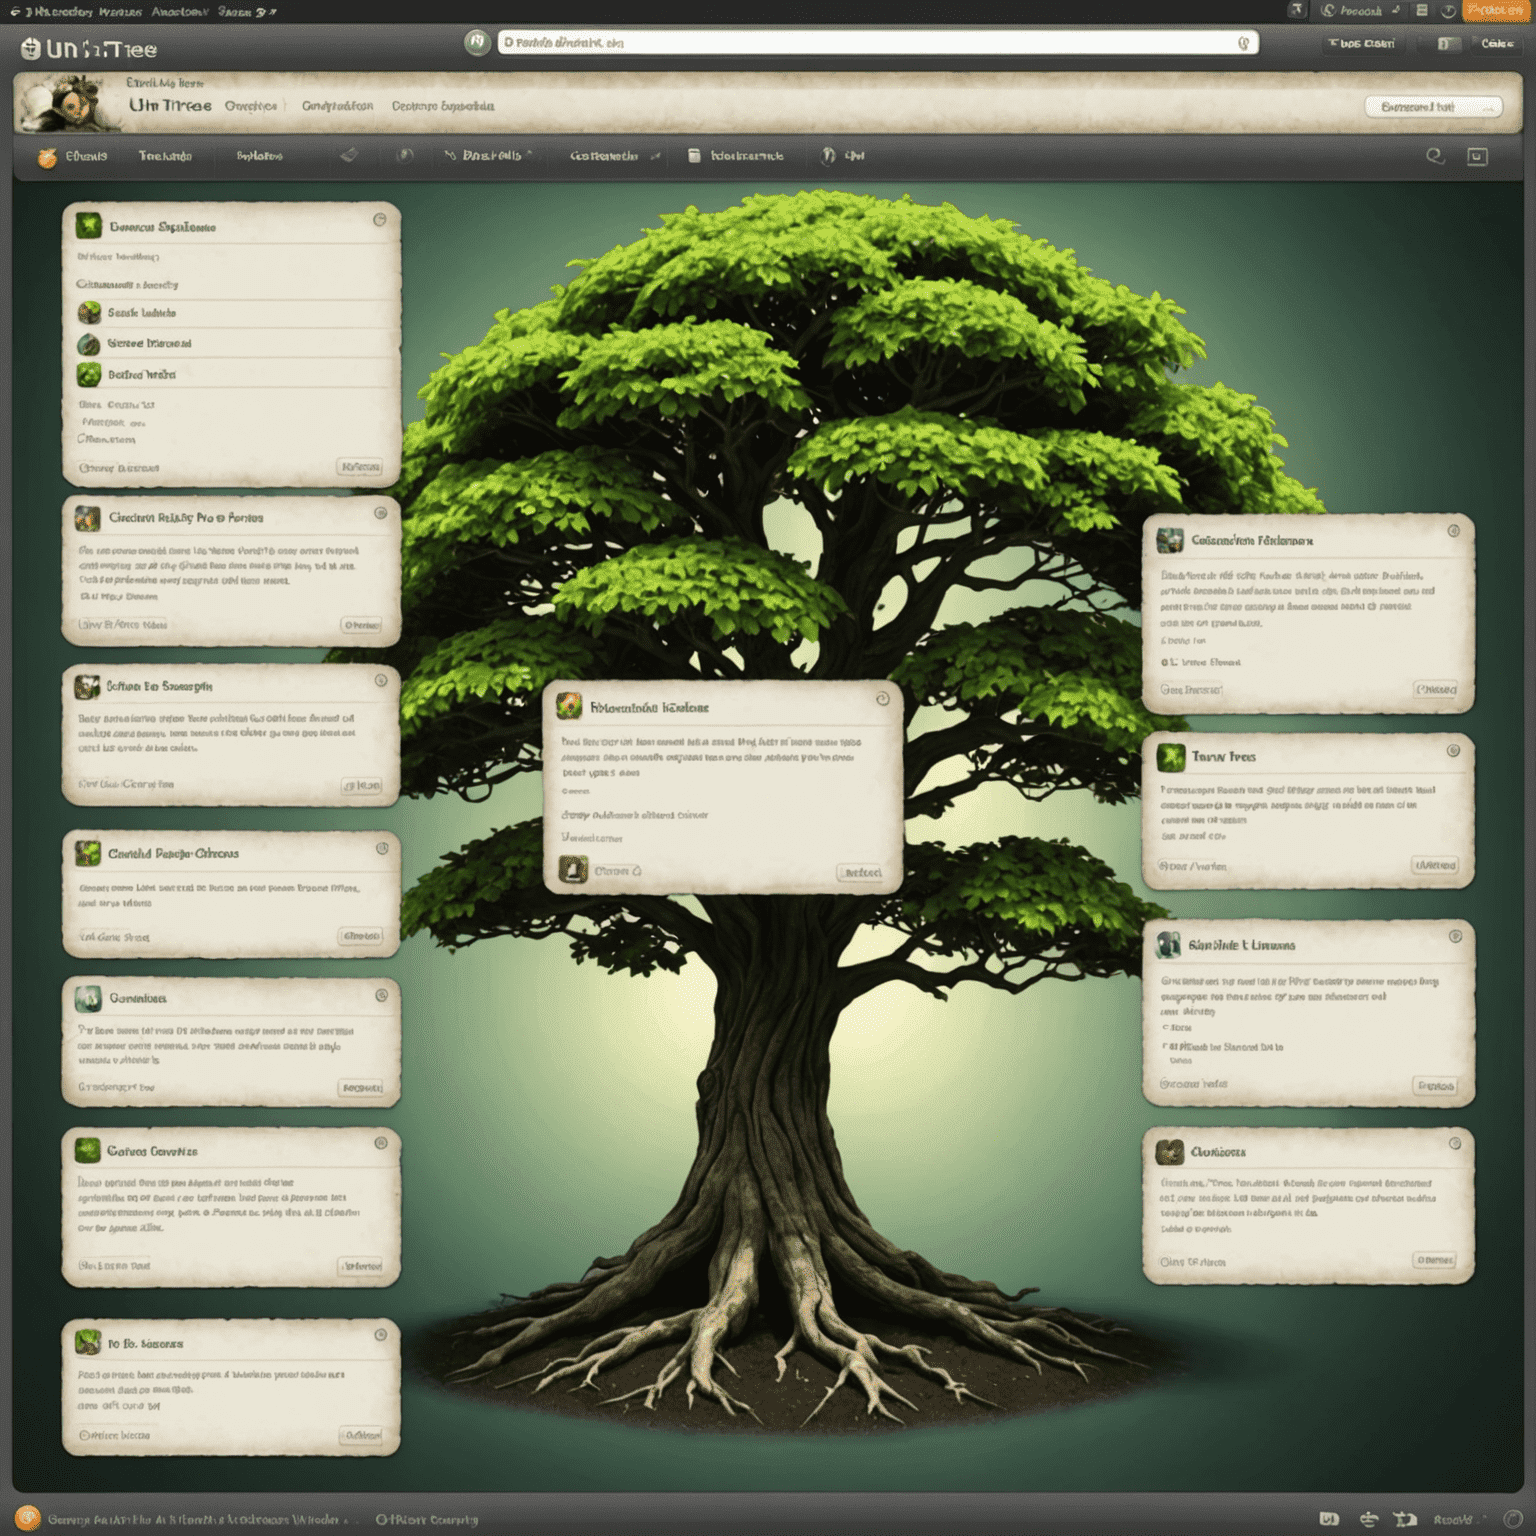
Task: Click the header icon of the bottom-right card
Action: click(x=1169, y=1152)
